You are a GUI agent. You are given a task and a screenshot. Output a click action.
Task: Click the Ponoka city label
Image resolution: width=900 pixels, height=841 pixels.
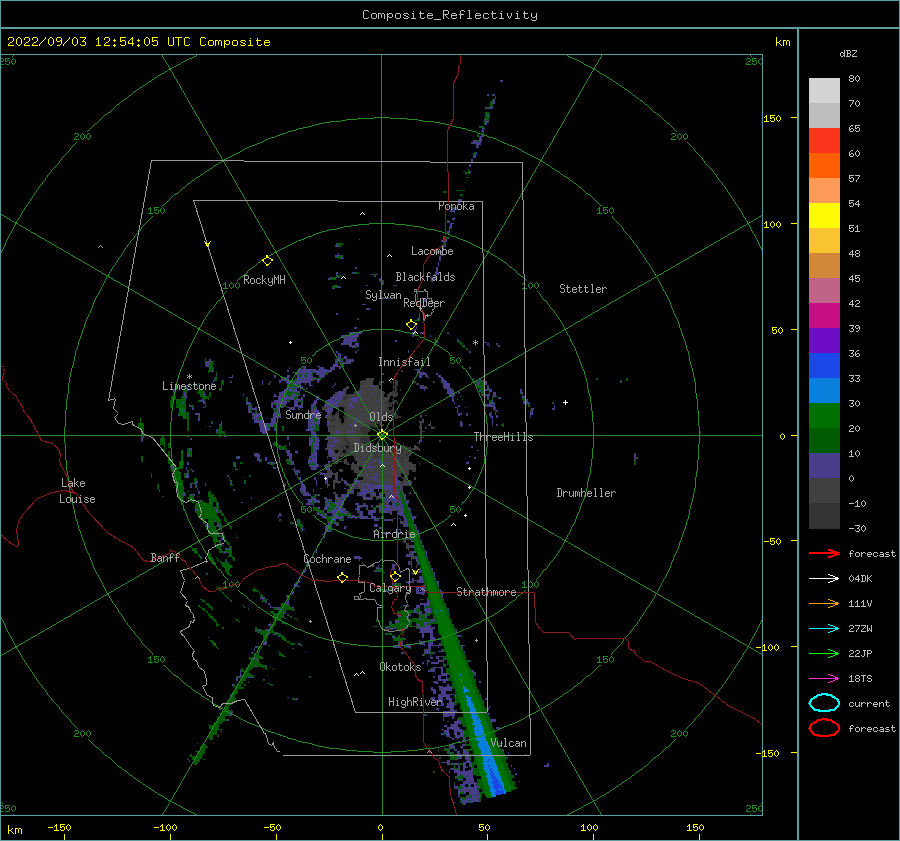coord(456,206)
